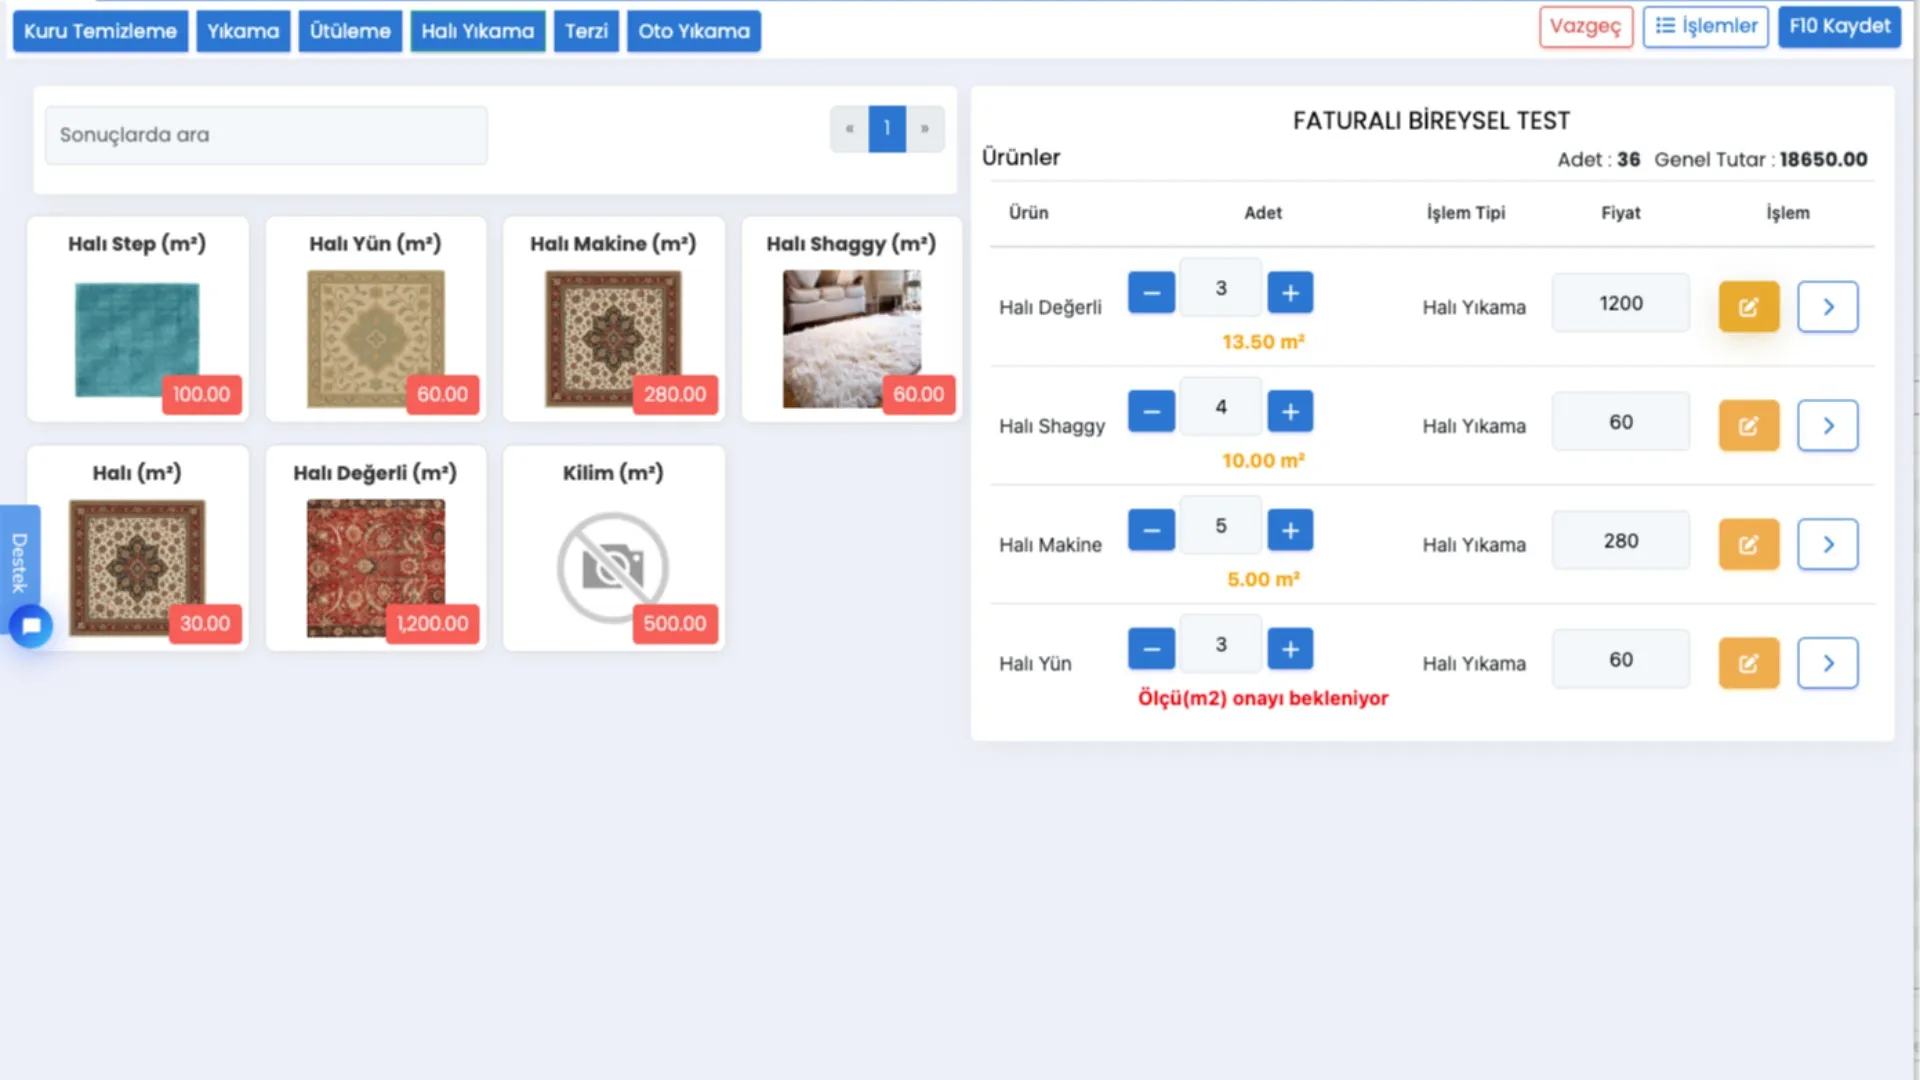1920x1080 pixels.
Task: Open the Oto Yıkama tab
Action: tap(693, 31)
